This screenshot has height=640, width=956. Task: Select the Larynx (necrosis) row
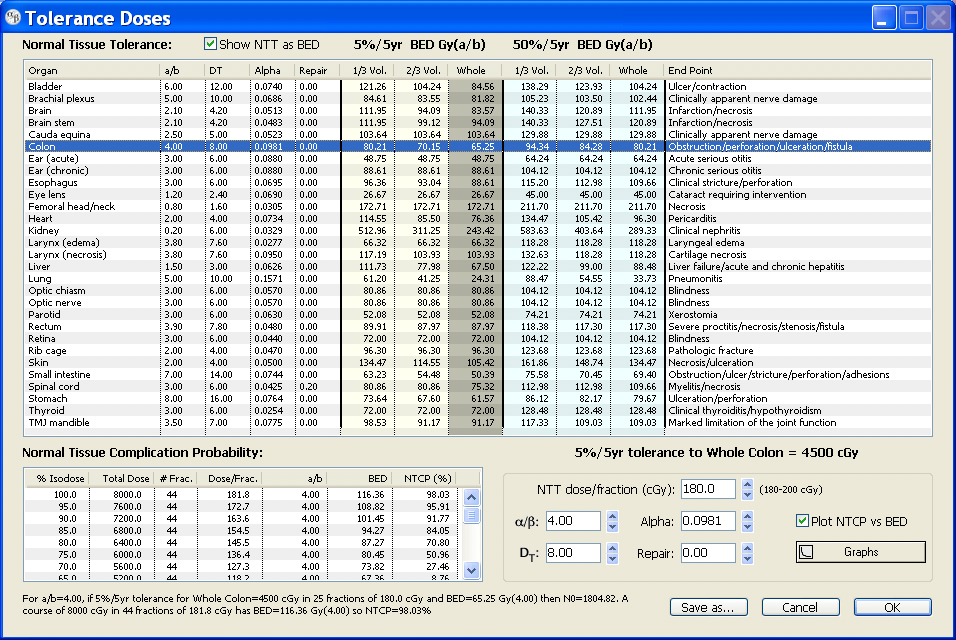tap(478, 254)
